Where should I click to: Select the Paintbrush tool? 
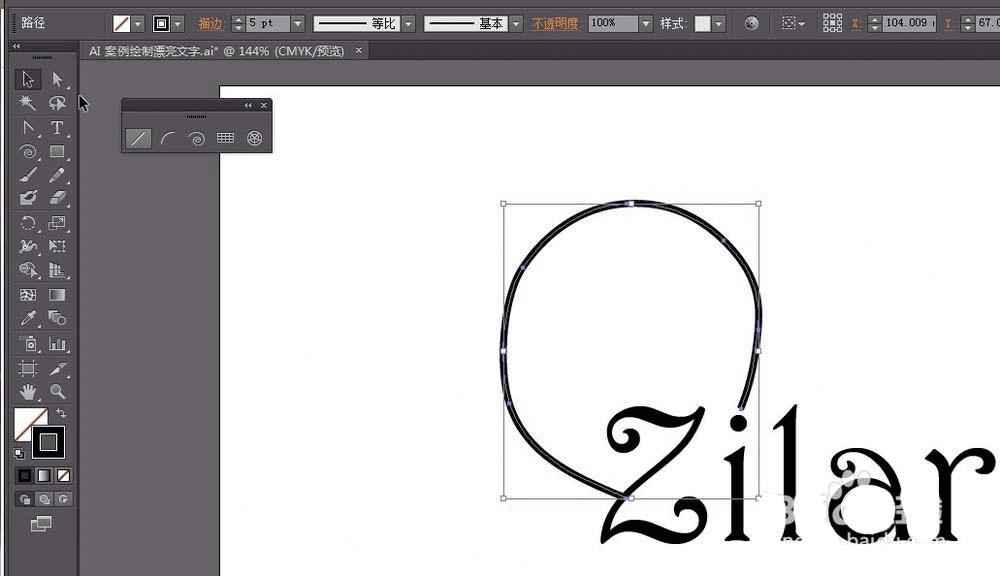[28, 175]
